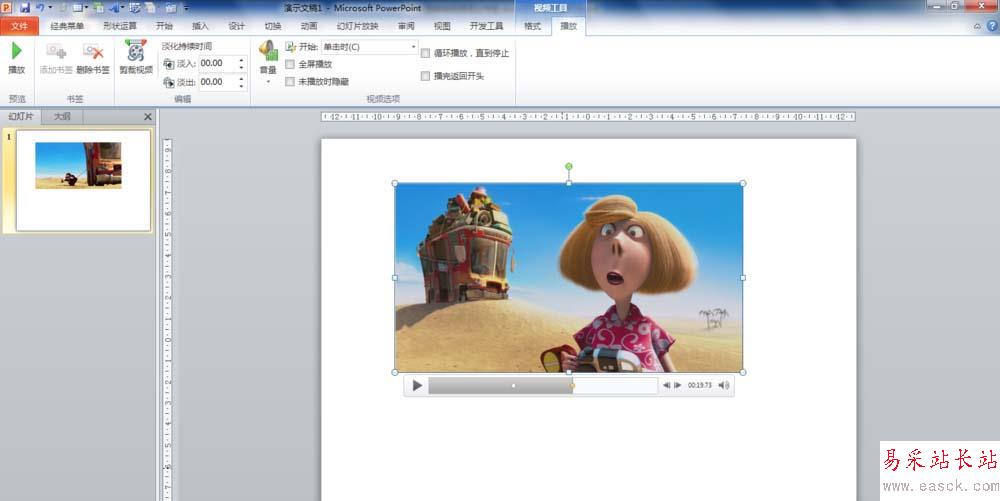This screenshot has width=1000, height=501.
Task: Decrease Fade In (淡入) spinner value
Action: [x=241, y=67]
